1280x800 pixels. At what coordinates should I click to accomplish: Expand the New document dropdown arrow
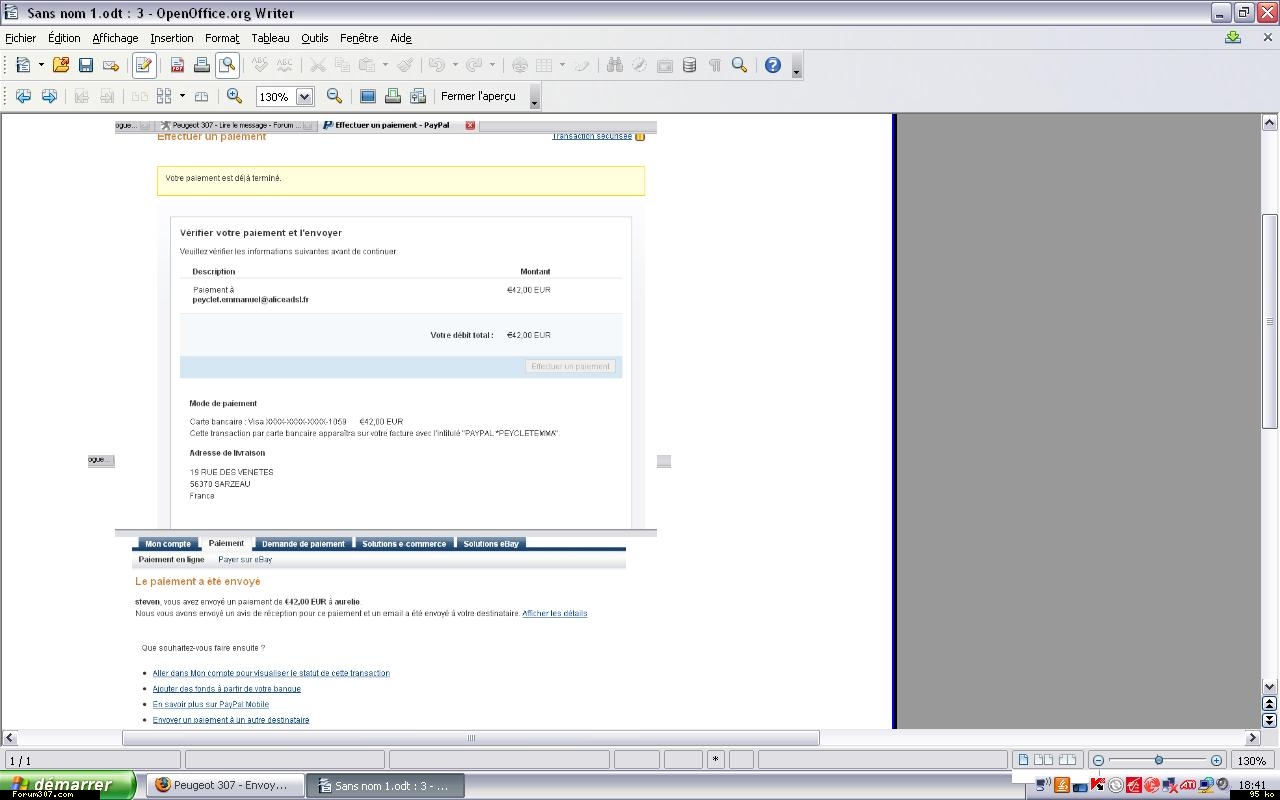click(x=41, y=65)
